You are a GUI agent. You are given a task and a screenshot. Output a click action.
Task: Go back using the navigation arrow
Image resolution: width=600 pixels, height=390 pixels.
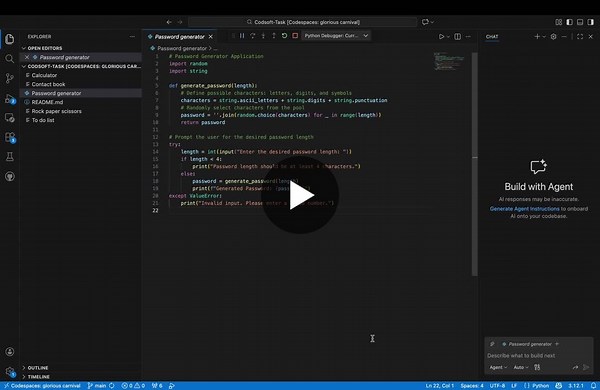169,22
